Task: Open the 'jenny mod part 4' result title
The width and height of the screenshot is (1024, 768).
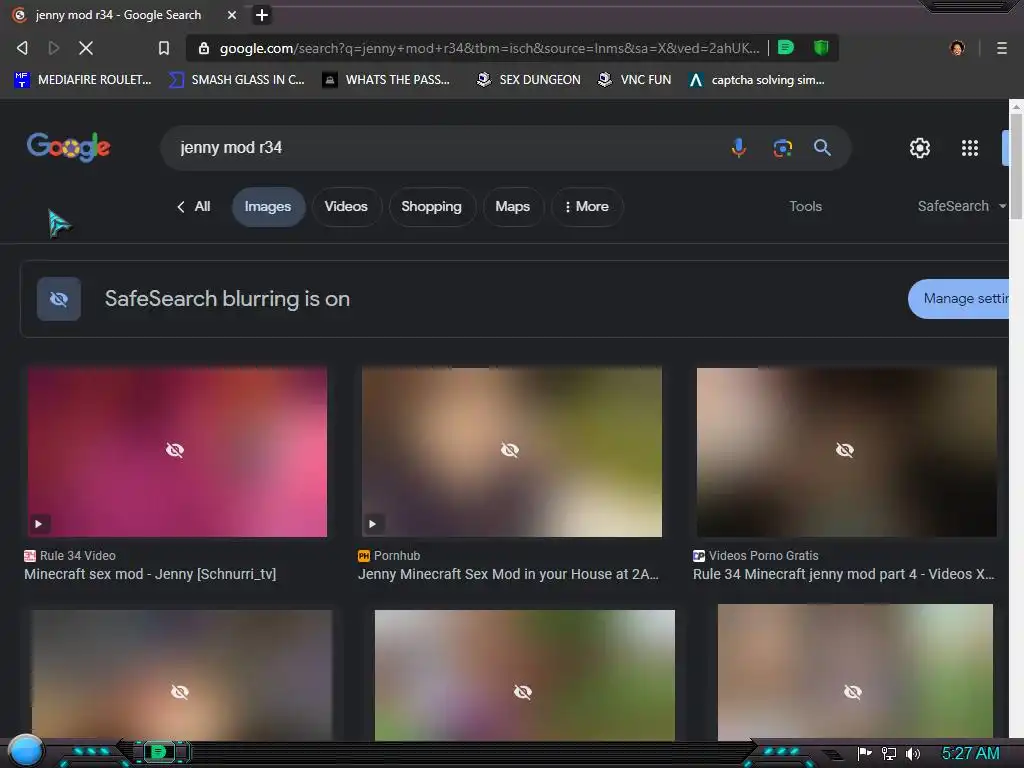Action: coord(844,574)
